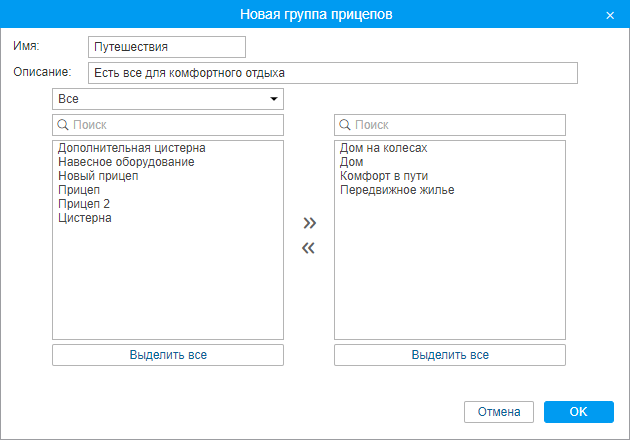Image resolution: width=630 pixels, height=440 pixels.
Task: Choose "Передвижное жилье" in the right list
Action: tap(397, 190)
